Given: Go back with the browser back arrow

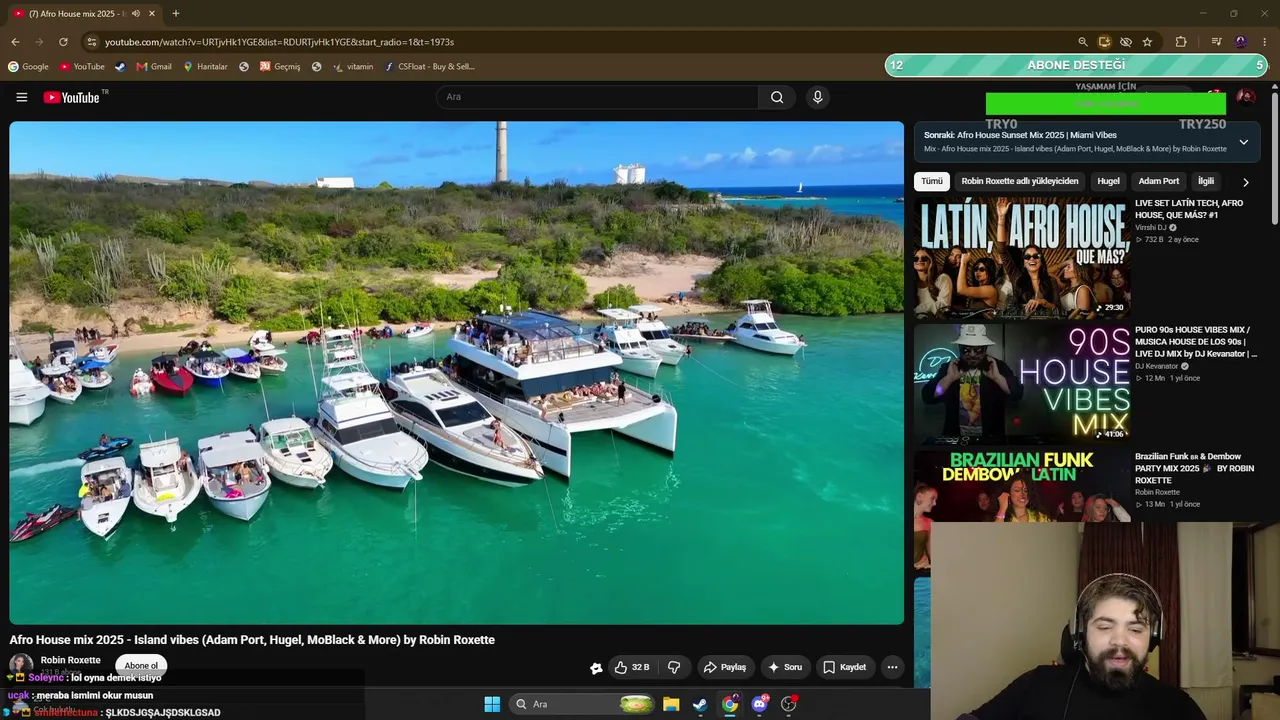Looking at the screenshot, I should tap(15, 42).
